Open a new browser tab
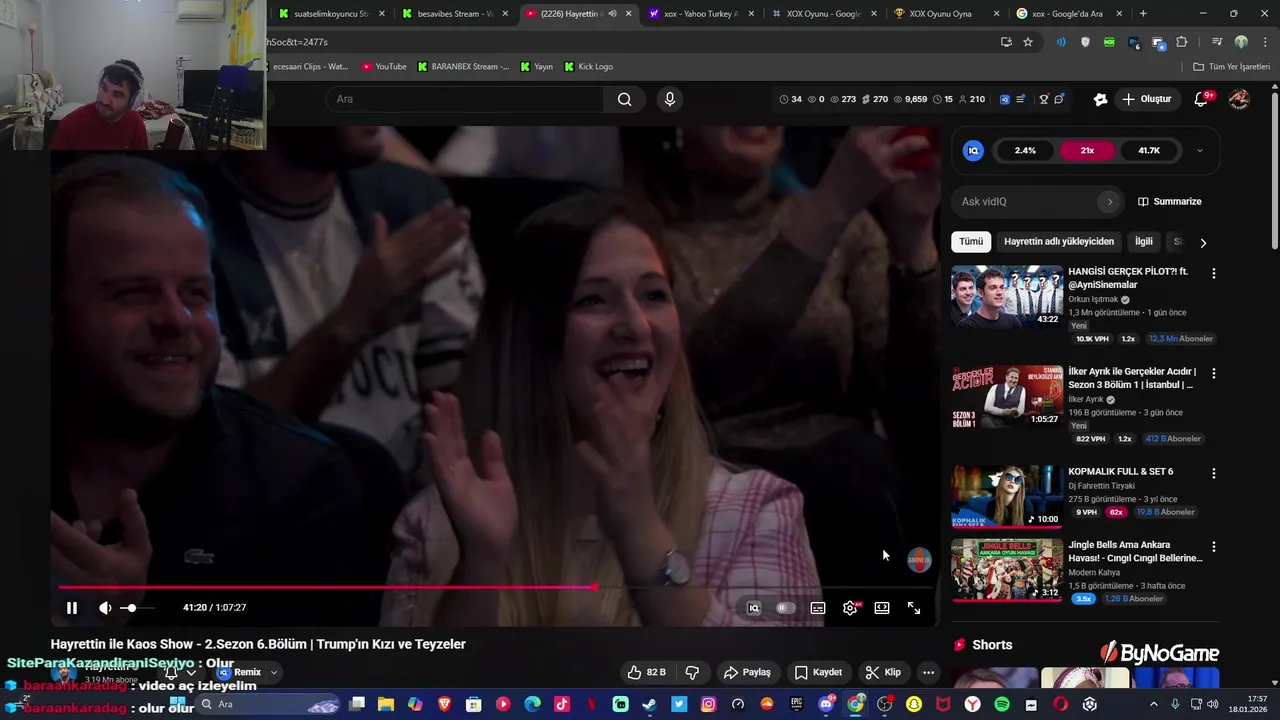 (1143, 14)
